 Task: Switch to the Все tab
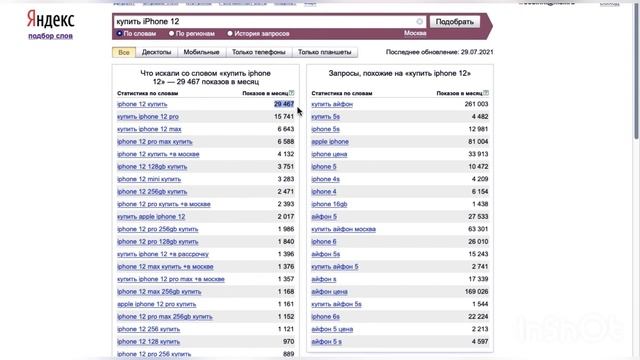coord(124,52)
